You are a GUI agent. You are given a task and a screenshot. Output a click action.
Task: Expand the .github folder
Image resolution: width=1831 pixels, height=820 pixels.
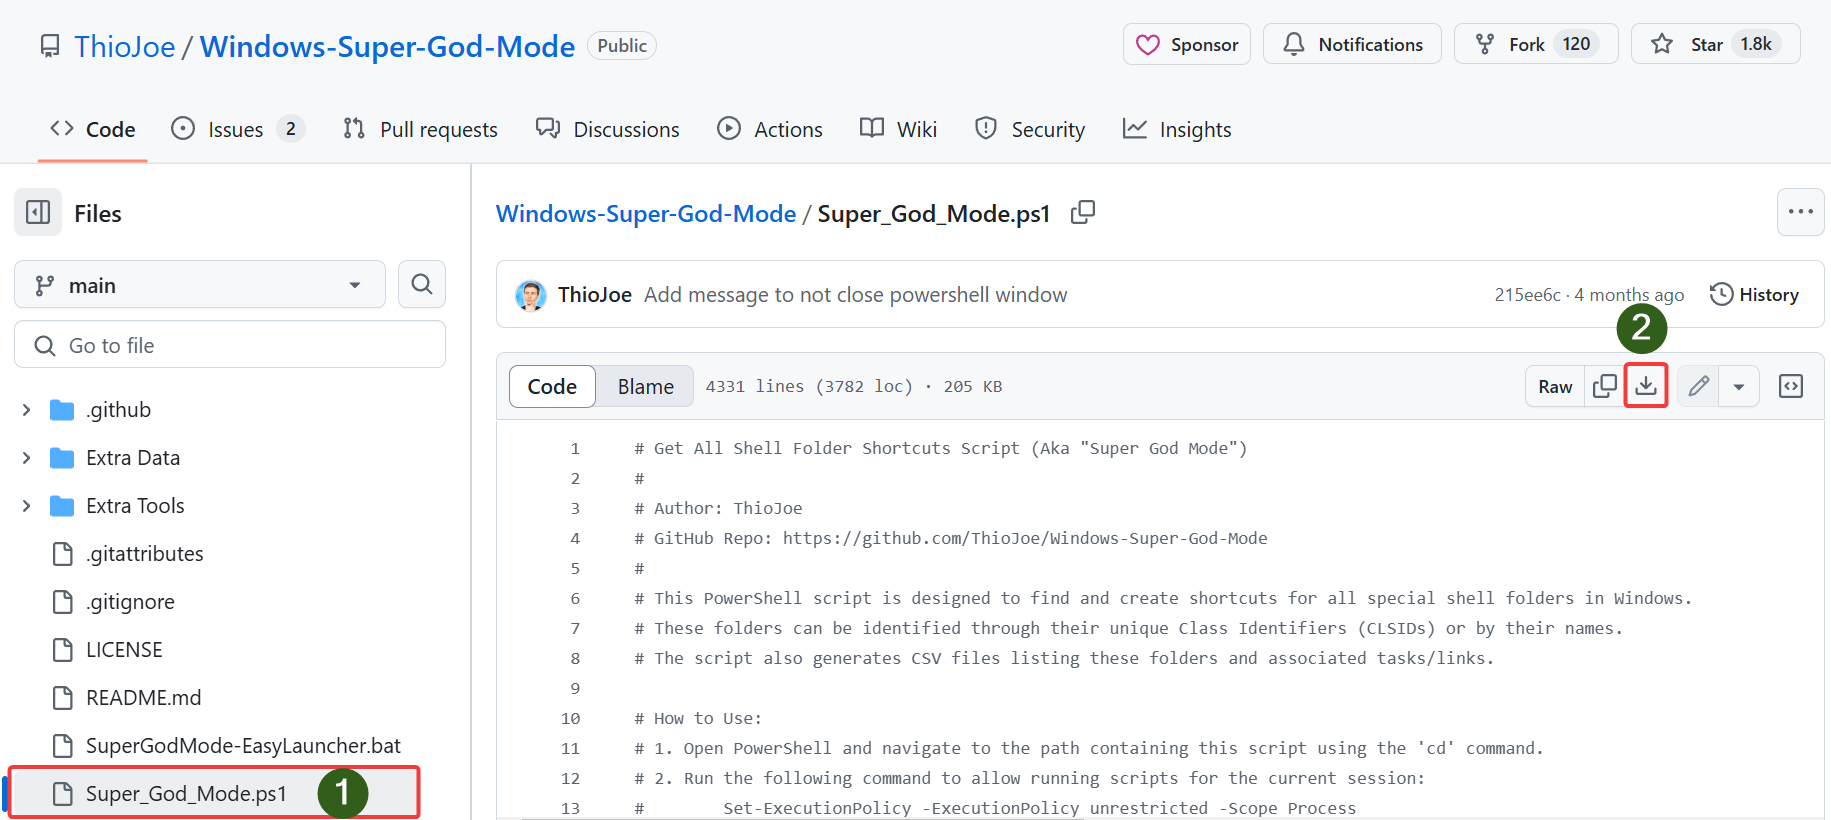coord(26,410)
